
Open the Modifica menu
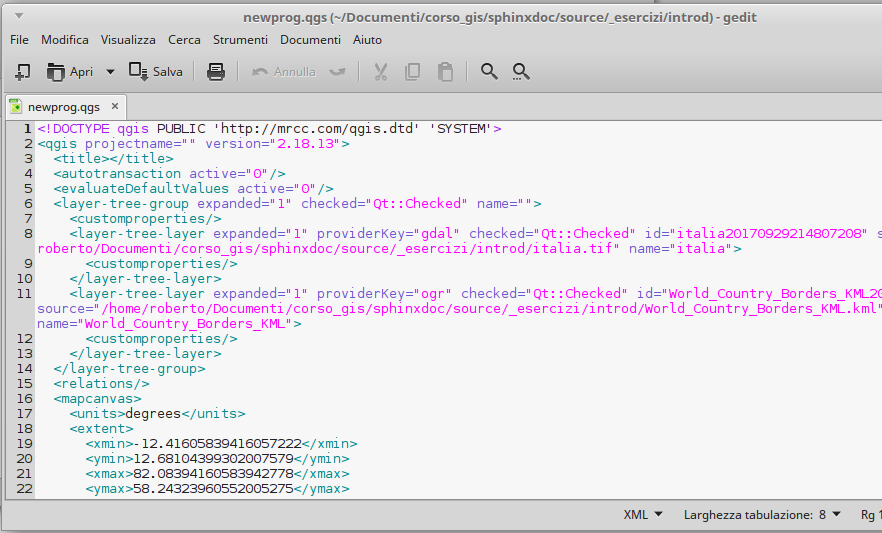pos(65,40)
